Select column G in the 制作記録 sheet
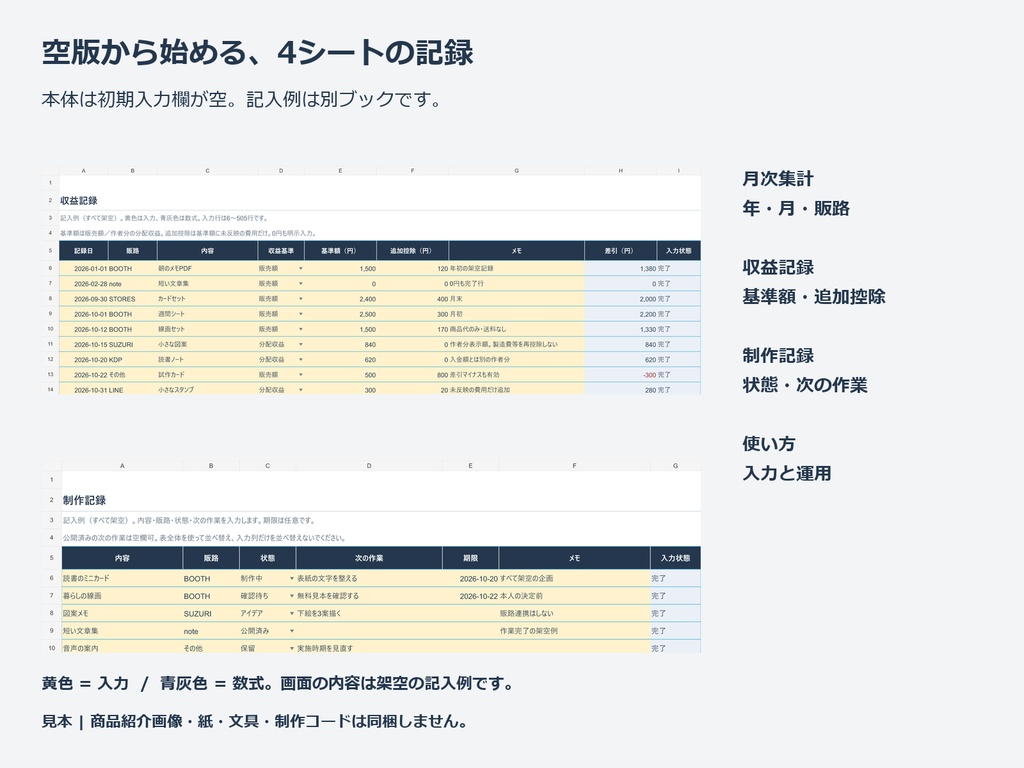 pyautogui.click(x=675, y=466)
